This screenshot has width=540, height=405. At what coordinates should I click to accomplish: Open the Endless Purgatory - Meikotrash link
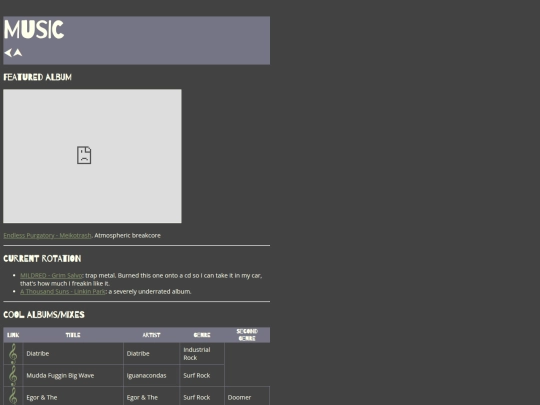(x=48, y=236)
